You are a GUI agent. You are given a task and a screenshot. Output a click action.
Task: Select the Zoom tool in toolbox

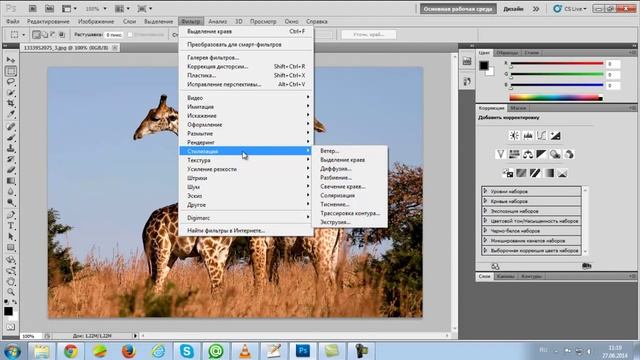[11, 292]
